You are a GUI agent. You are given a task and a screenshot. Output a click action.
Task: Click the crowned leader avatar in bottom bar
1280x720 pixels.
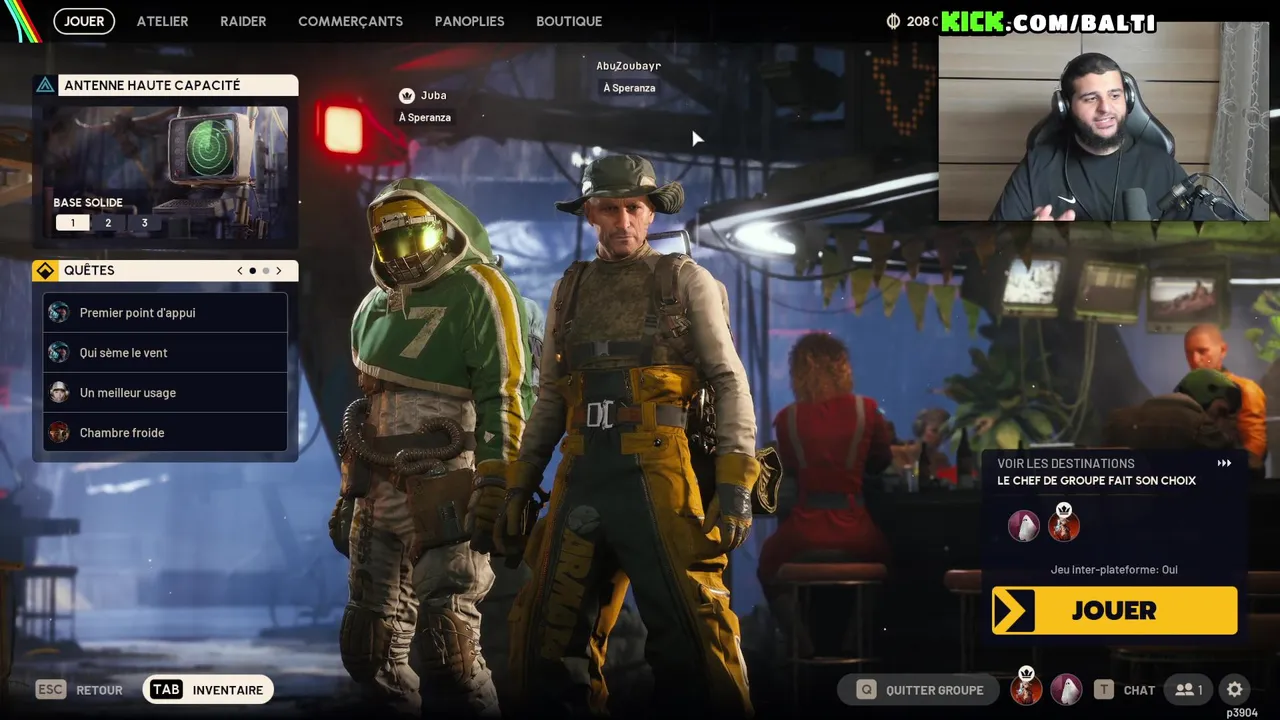[1026, 688]
